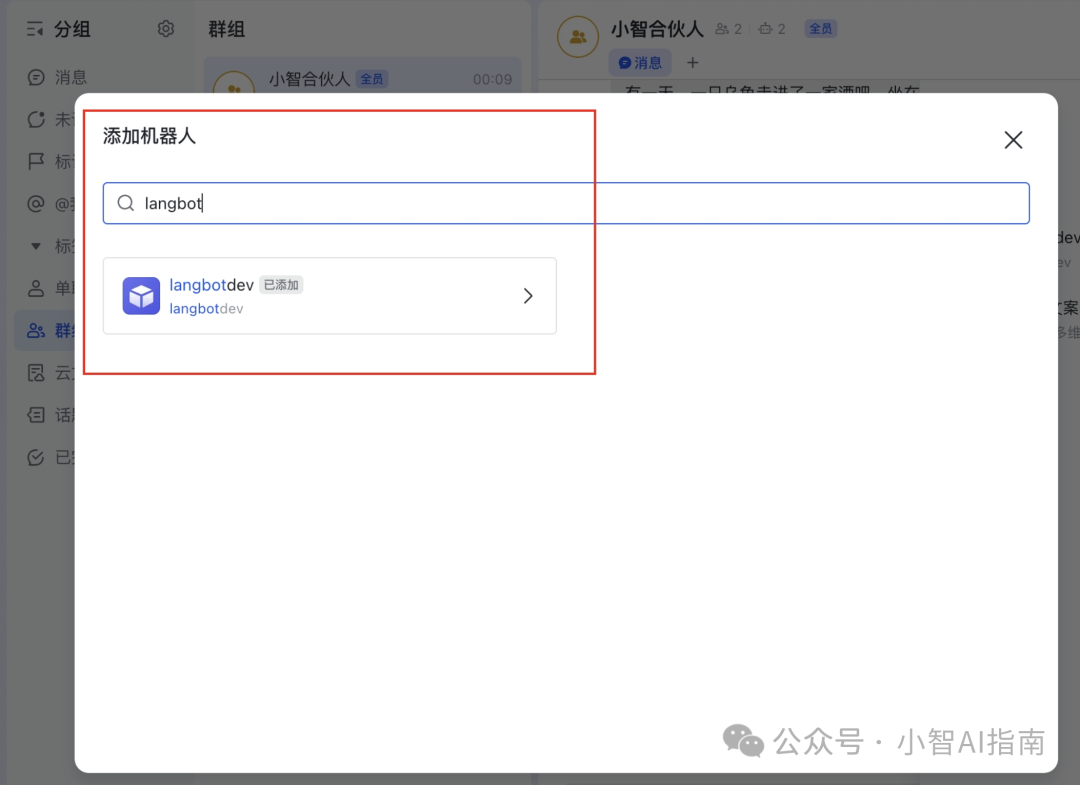This screenshot has width=1080, height=785.
Task: Open the @ mentions icon in sidebar
Action: 36,204
